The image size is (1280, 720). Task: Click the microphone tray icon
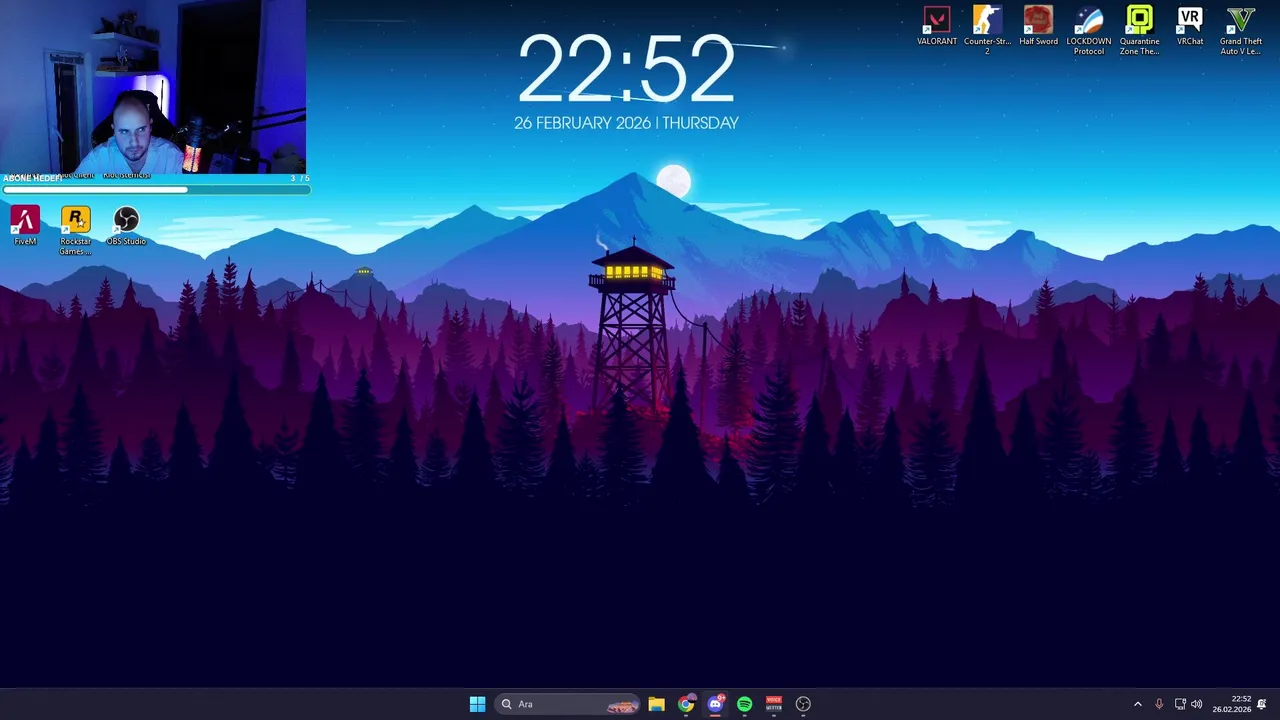[x=1159, y=704]
